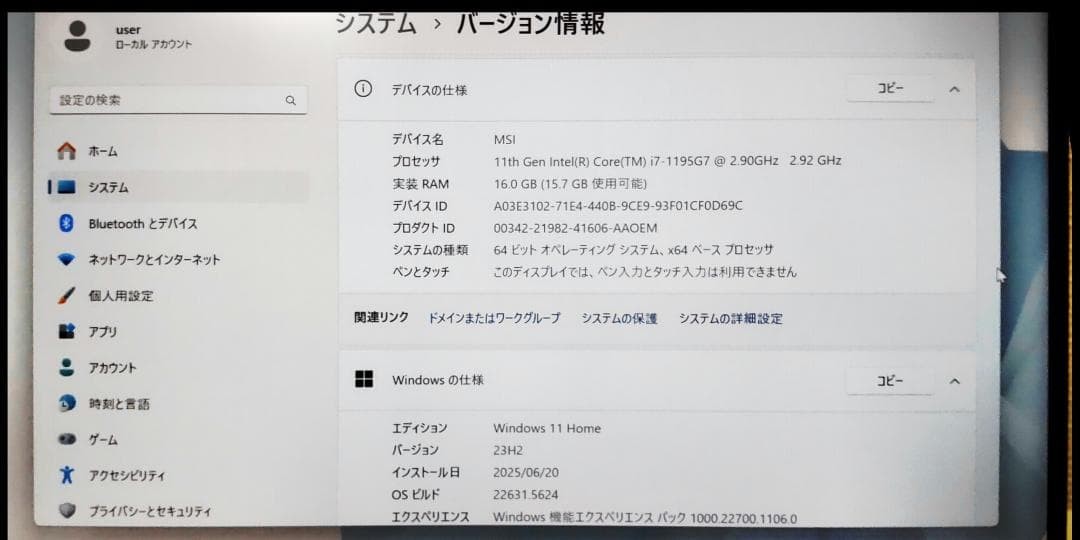Image resolution: width=1080 pixels, height=540 pixels.
Task: Click ペンとタッチ value text
Action: [645, 272]
